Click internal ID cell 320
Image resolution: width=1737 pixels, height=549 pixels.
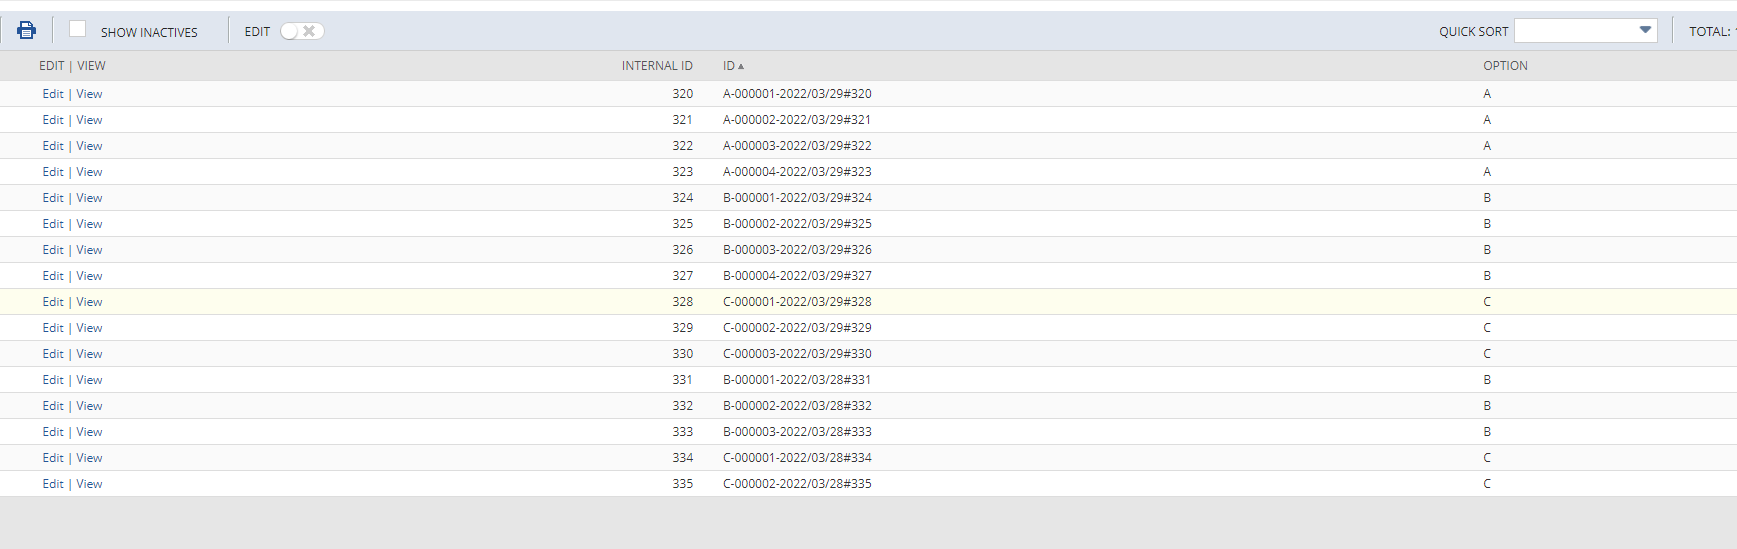tap(682, 94)
